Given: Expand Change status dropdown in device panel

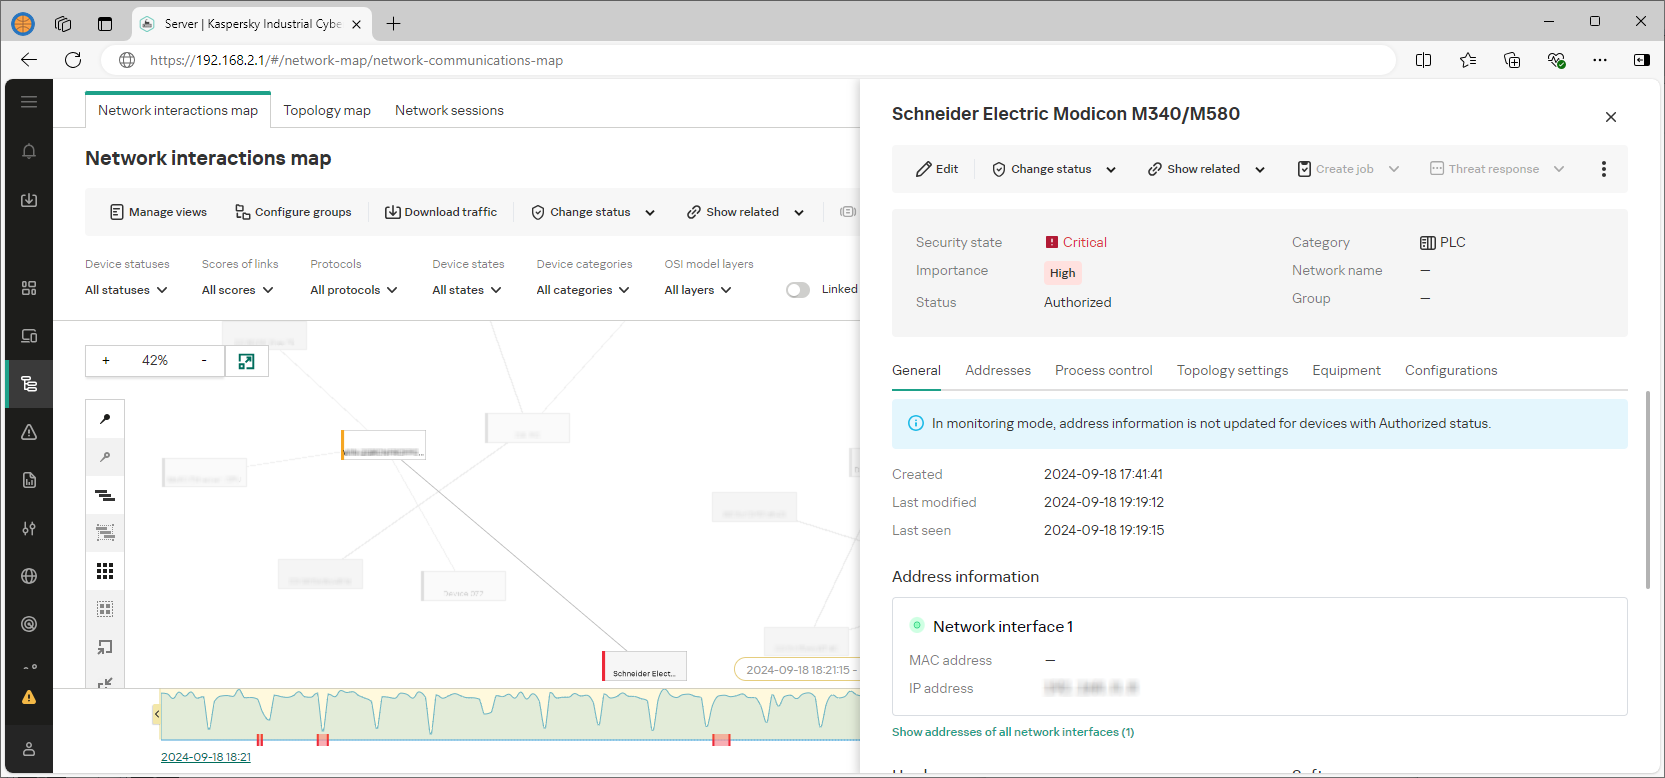Looking at the screenshot, I should coord(1053,169).
